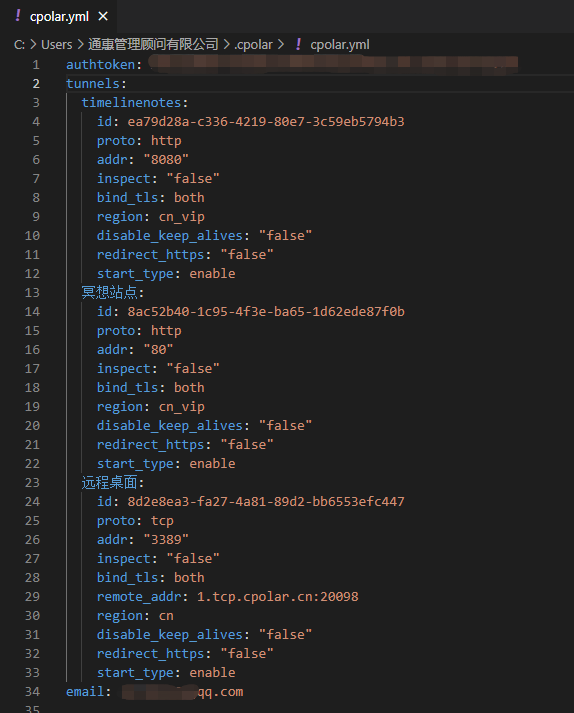Click the cpolar.yml breadcrumb file name
Image resolution: width=574 pixels, height=713 pixels.
pos(340,45)
